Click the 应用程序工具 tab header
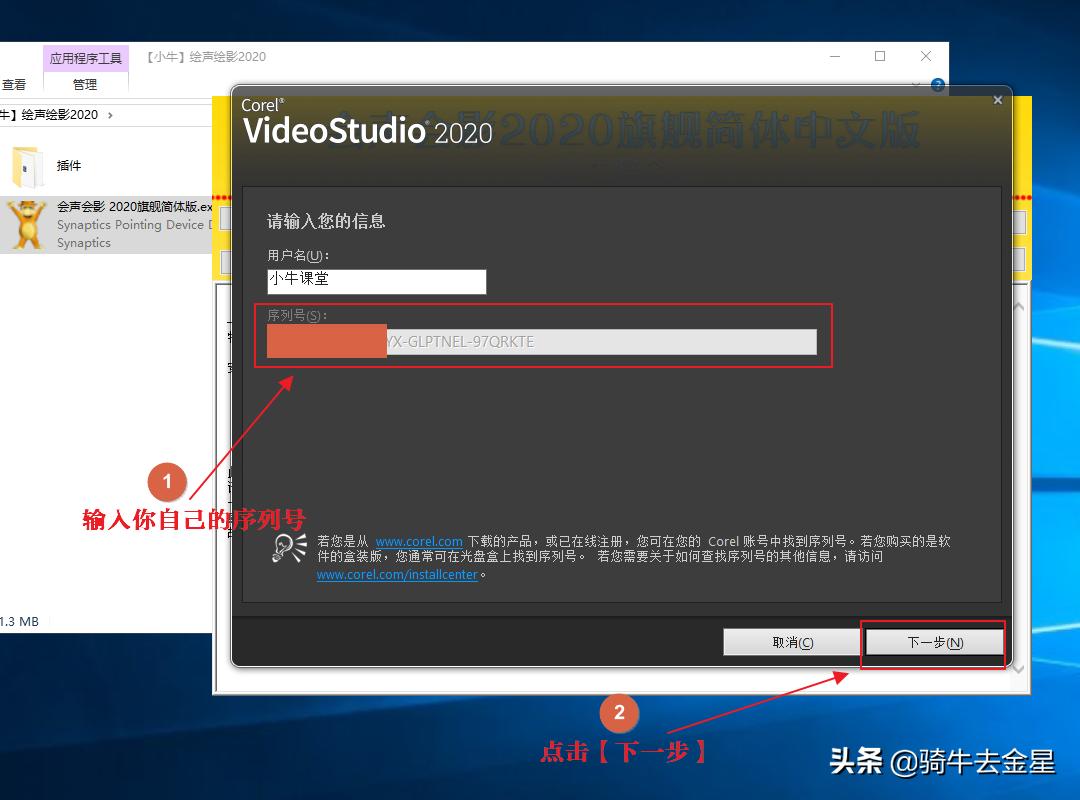Image resolution: width=1080 pixels, height=800 pixels. tap(86, 58)
